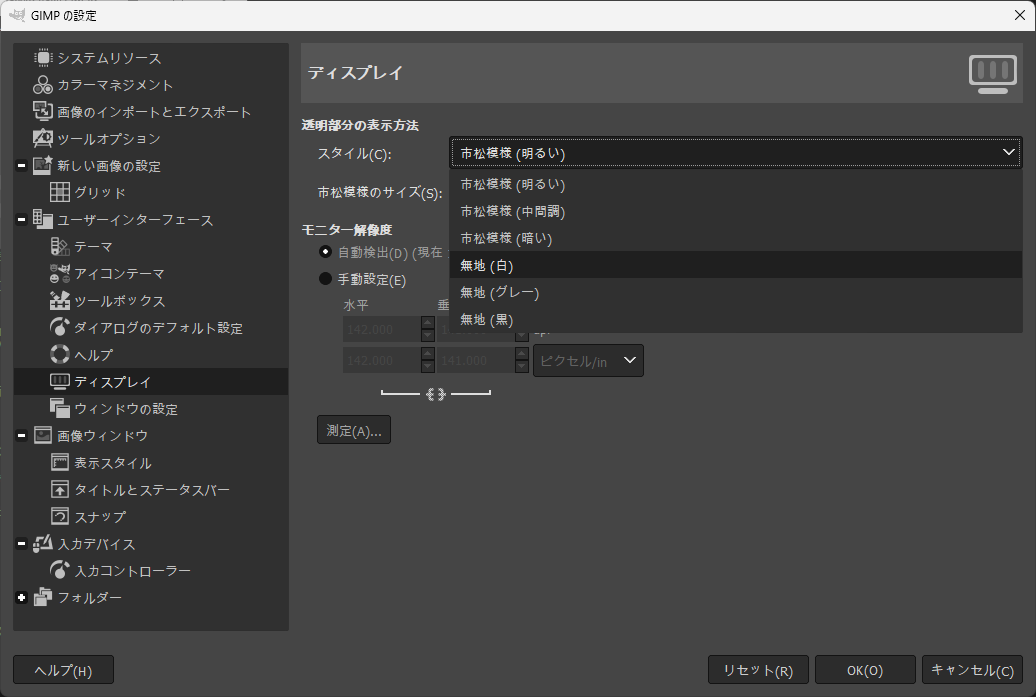Screen dimensions: 1036x697
Task: Click the グリッド grid icon
Action: coord(59,192)
